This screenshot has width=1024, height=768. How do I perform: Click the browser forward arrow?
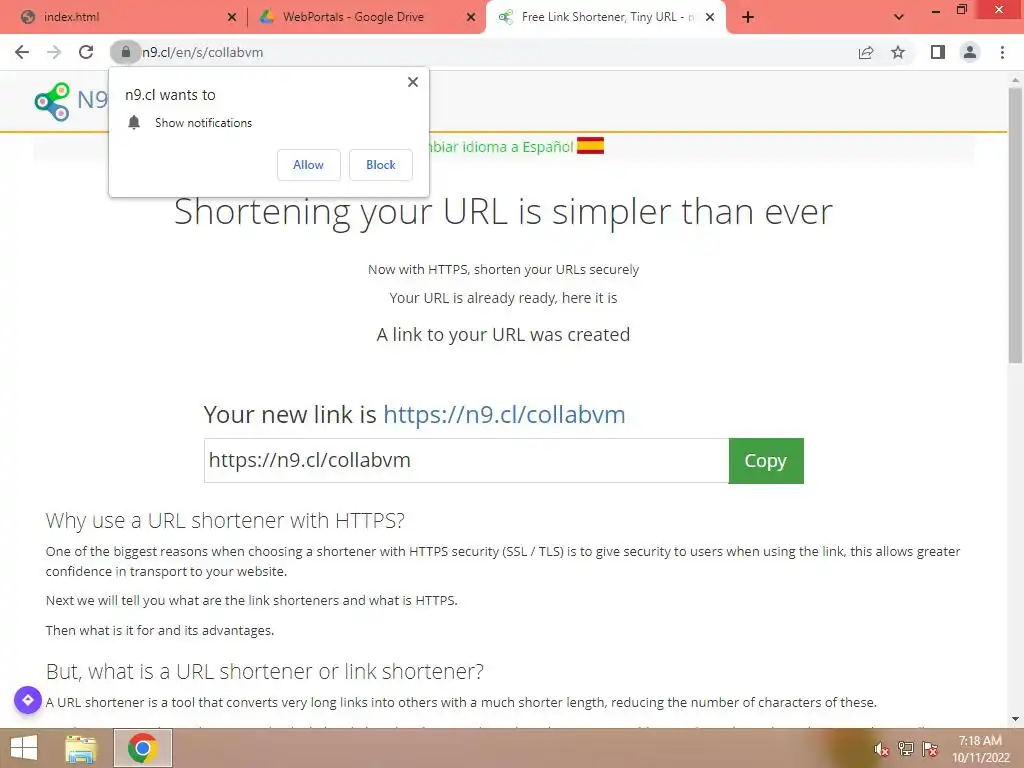click(x=54, y=52)
